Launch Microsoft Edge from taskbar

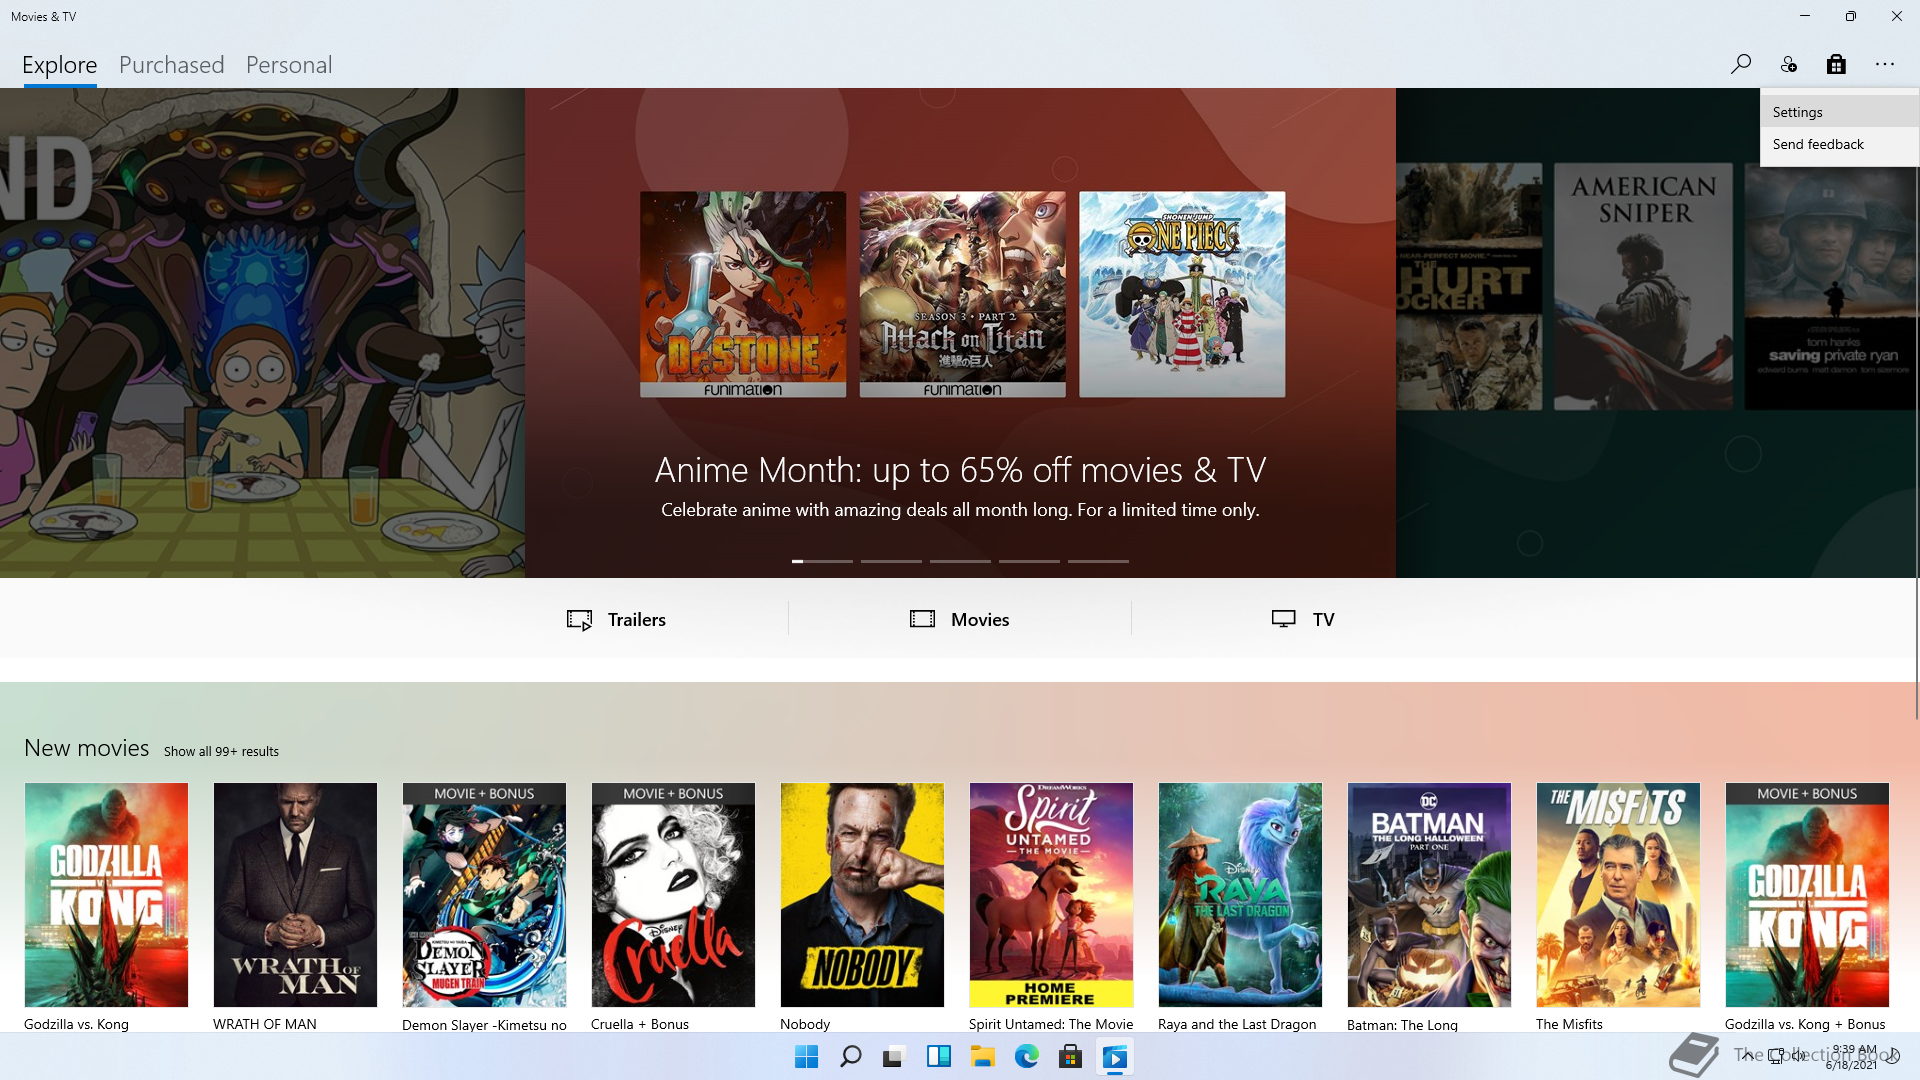[x=1027, y=1057]
